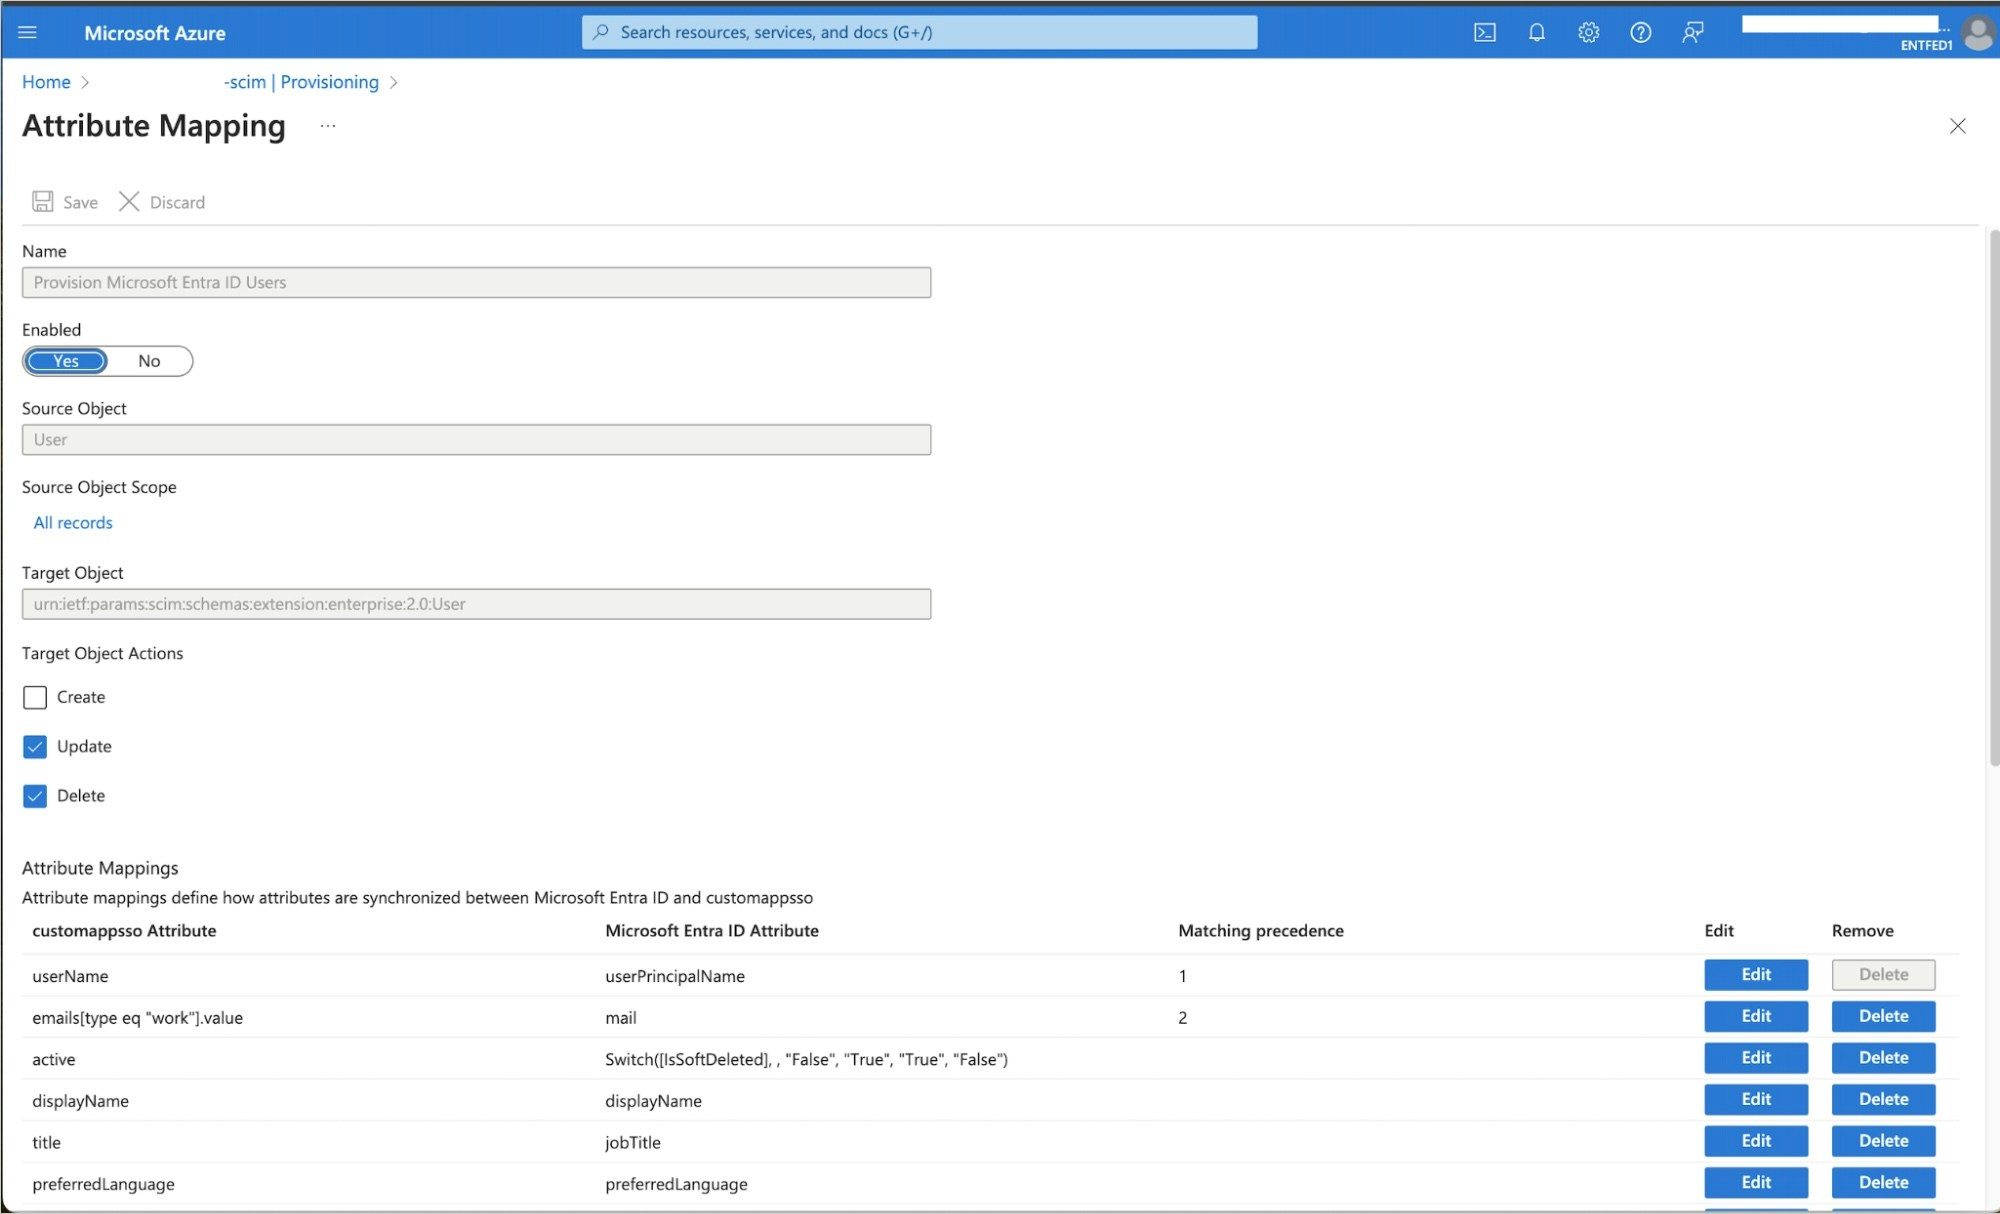Open portal settings gear

click(1589, 31)
